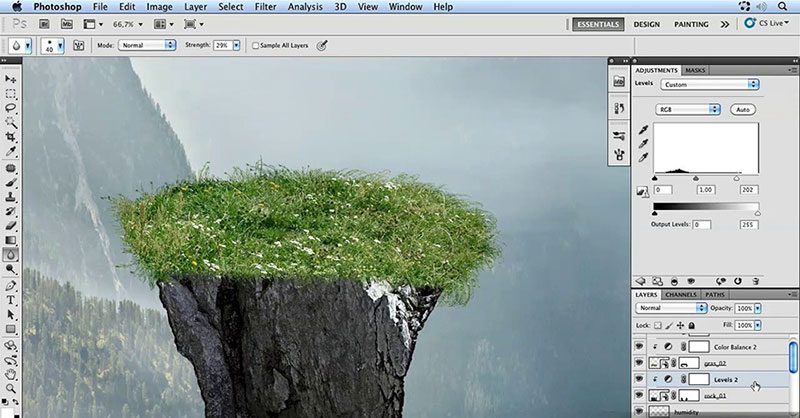This screenshot has height=418, width=800.
Task: Toggle adjustment layer visibility in Adjustments panel
Action: tap(691, 281)
